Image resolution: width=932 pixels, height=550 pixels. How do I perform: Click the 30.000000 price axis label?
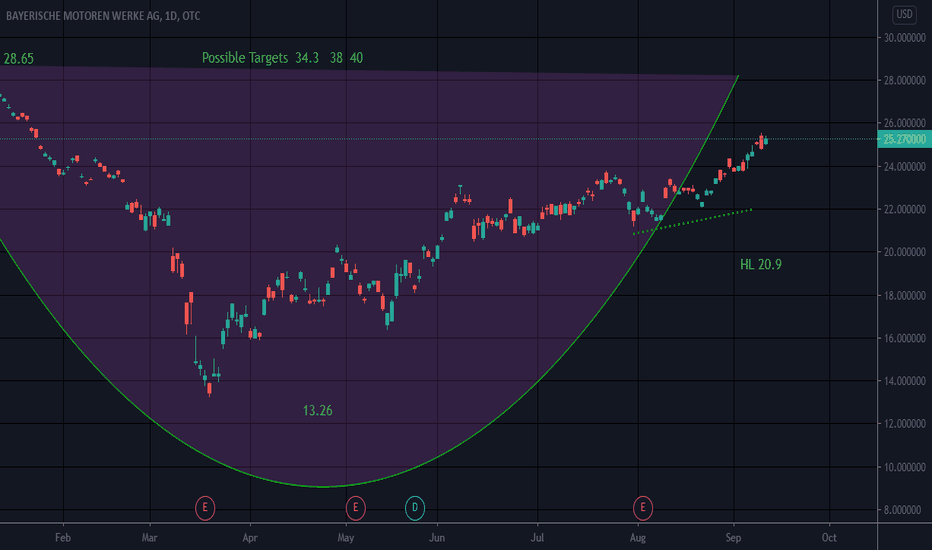pos(905,37)
